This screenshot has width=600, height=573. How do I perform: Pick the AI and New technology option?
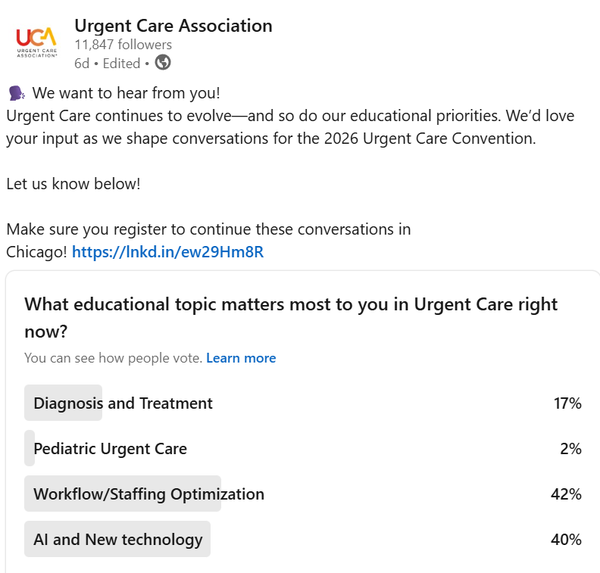(x=118, y=540)
